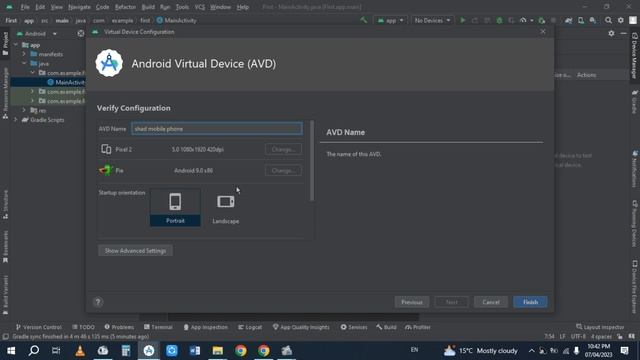The height and width of the screenshot is (360, 640).
Task: Open the No Devices selector dropdown
Action: click(x=432, y=20)
